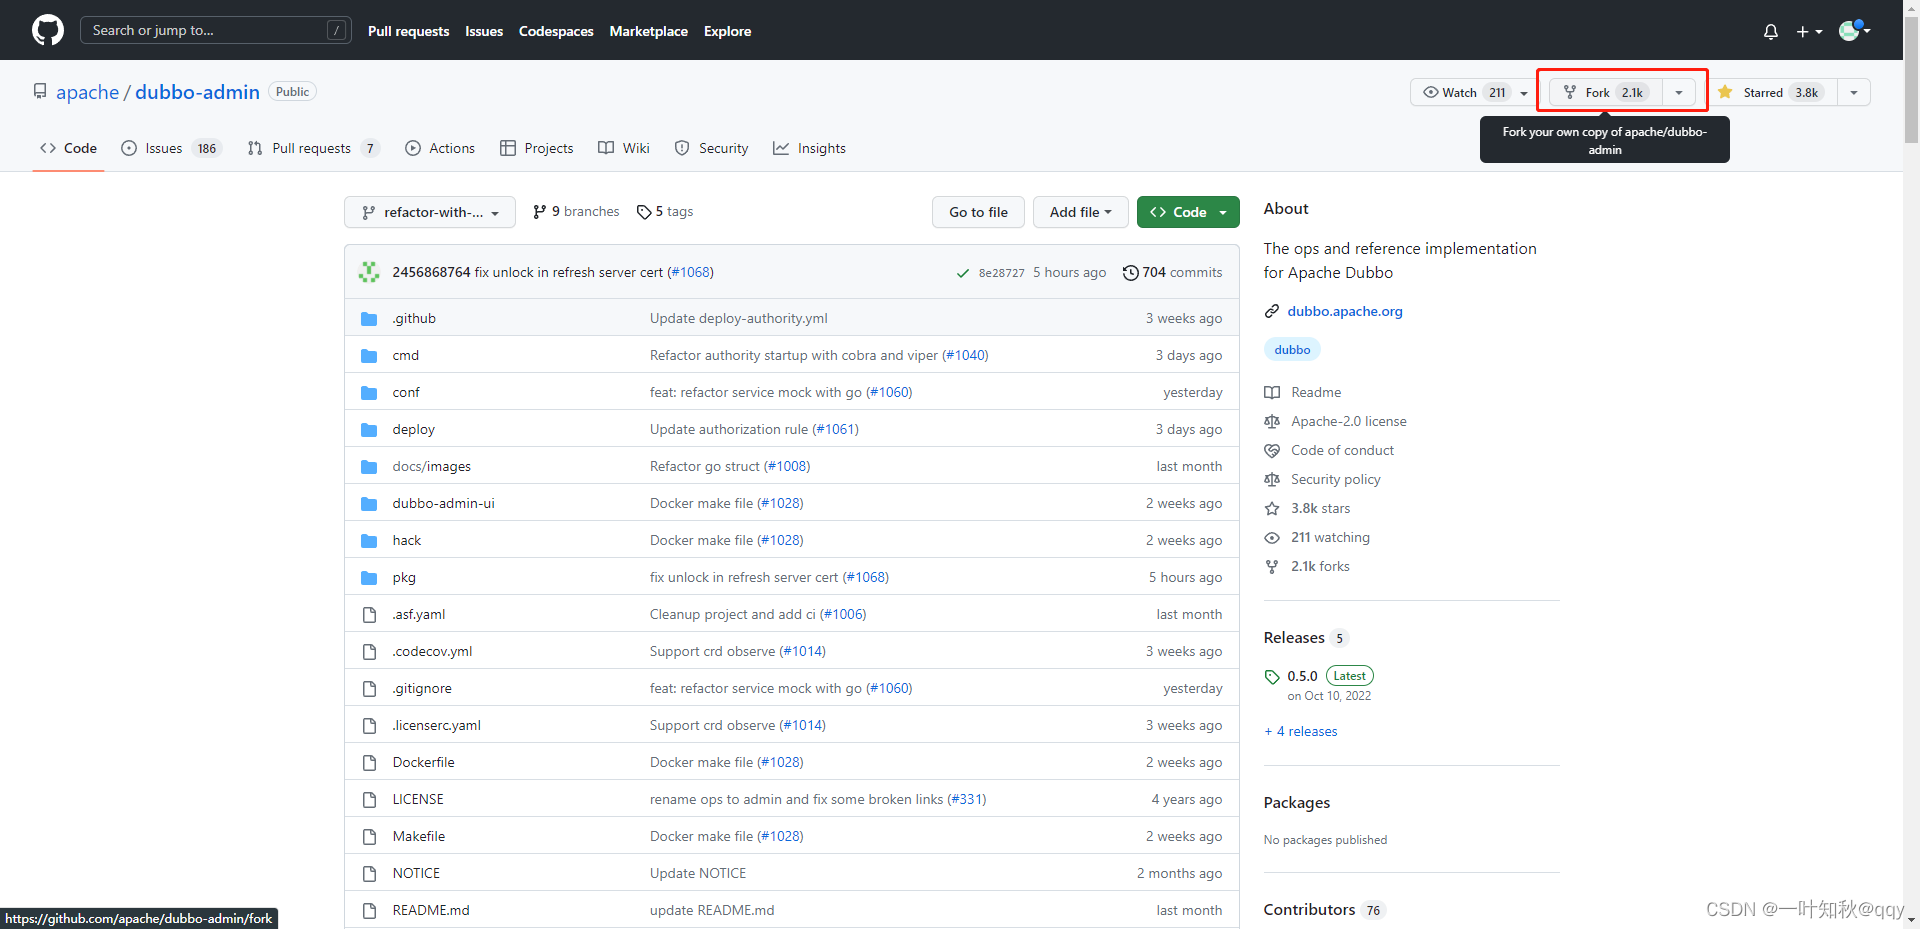This screenshot has width=1920, height=929.
Task: Switch to the Wiki tab
Action: point(624,148)
